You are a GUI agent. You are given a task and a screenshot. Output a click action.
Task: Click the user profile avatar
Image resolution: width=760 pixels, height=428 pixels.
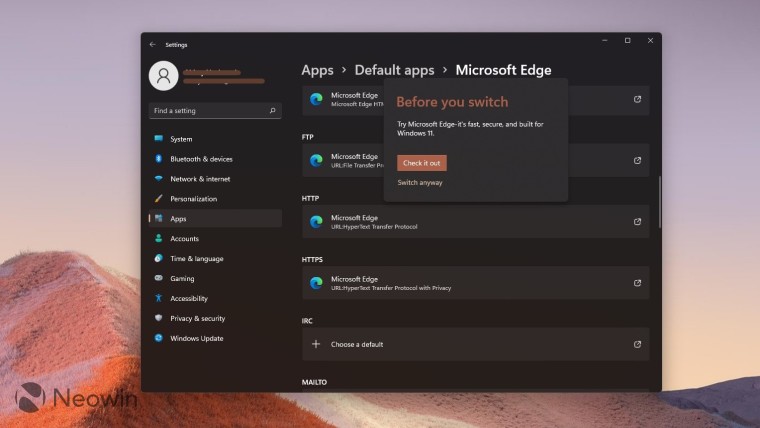click(x=163, y=76)
